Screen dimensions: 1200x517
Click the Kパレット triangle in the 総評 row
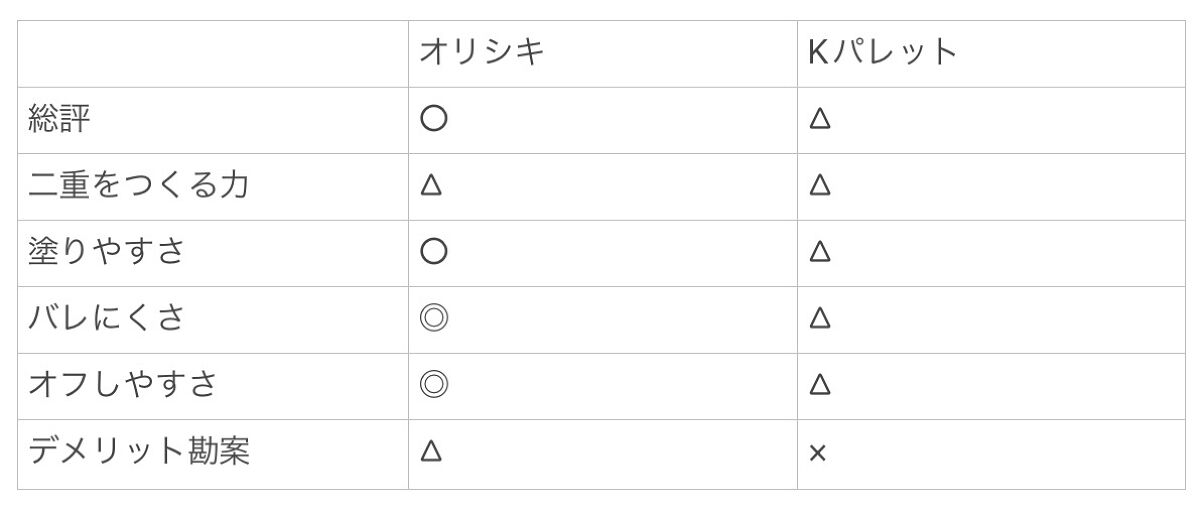(x=820, y=119)
